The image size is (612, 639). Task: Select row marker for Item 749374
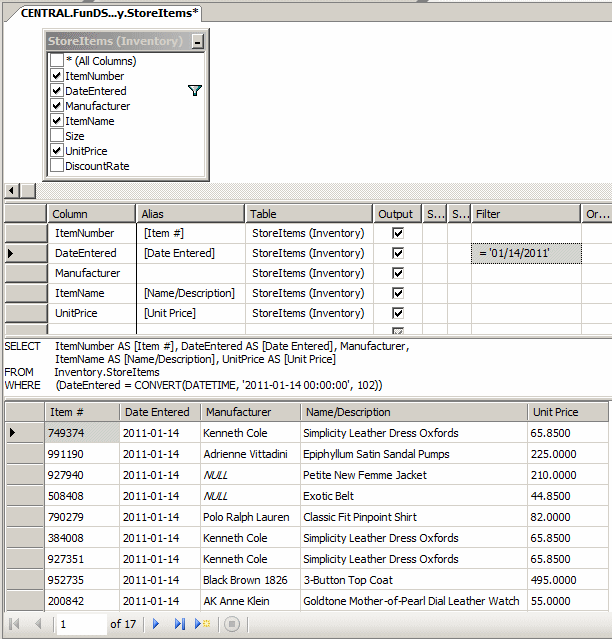coord(25,433)
